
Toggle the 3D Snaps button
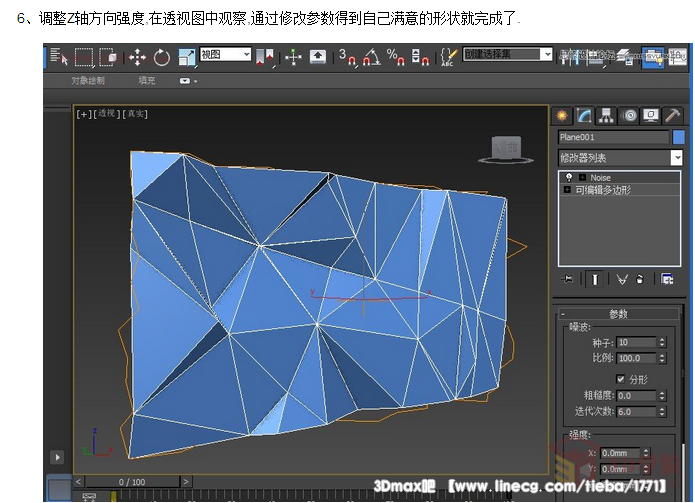tap(346, 57)
